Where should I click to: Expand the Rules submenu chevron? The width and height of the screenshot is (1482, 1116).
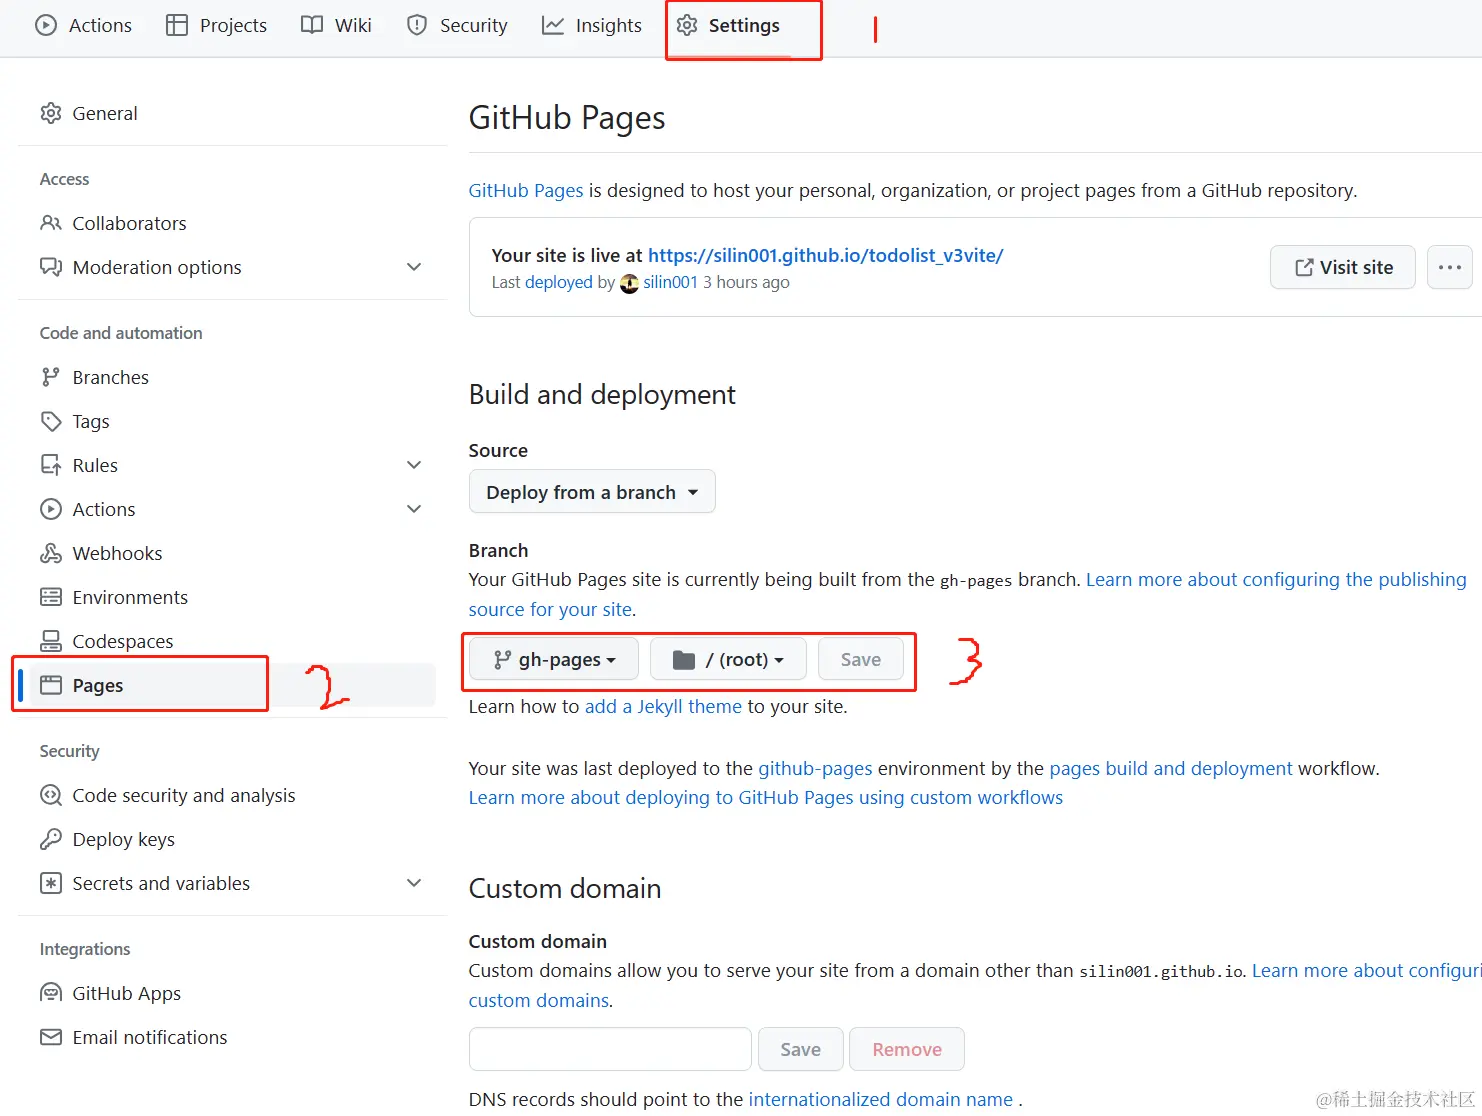tap(414, 465)
